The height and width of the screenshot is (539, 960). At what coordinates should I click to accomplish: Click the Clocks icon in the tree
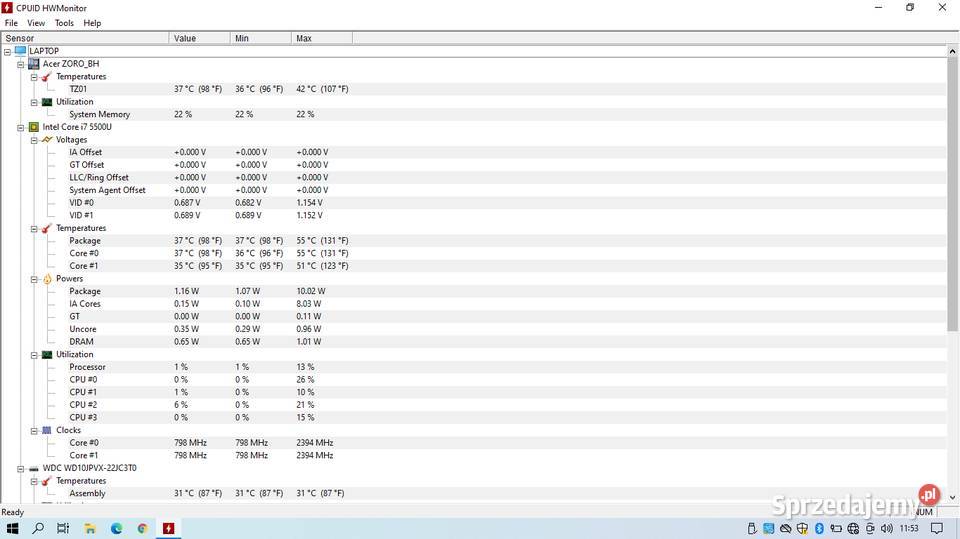pos(47,431)
